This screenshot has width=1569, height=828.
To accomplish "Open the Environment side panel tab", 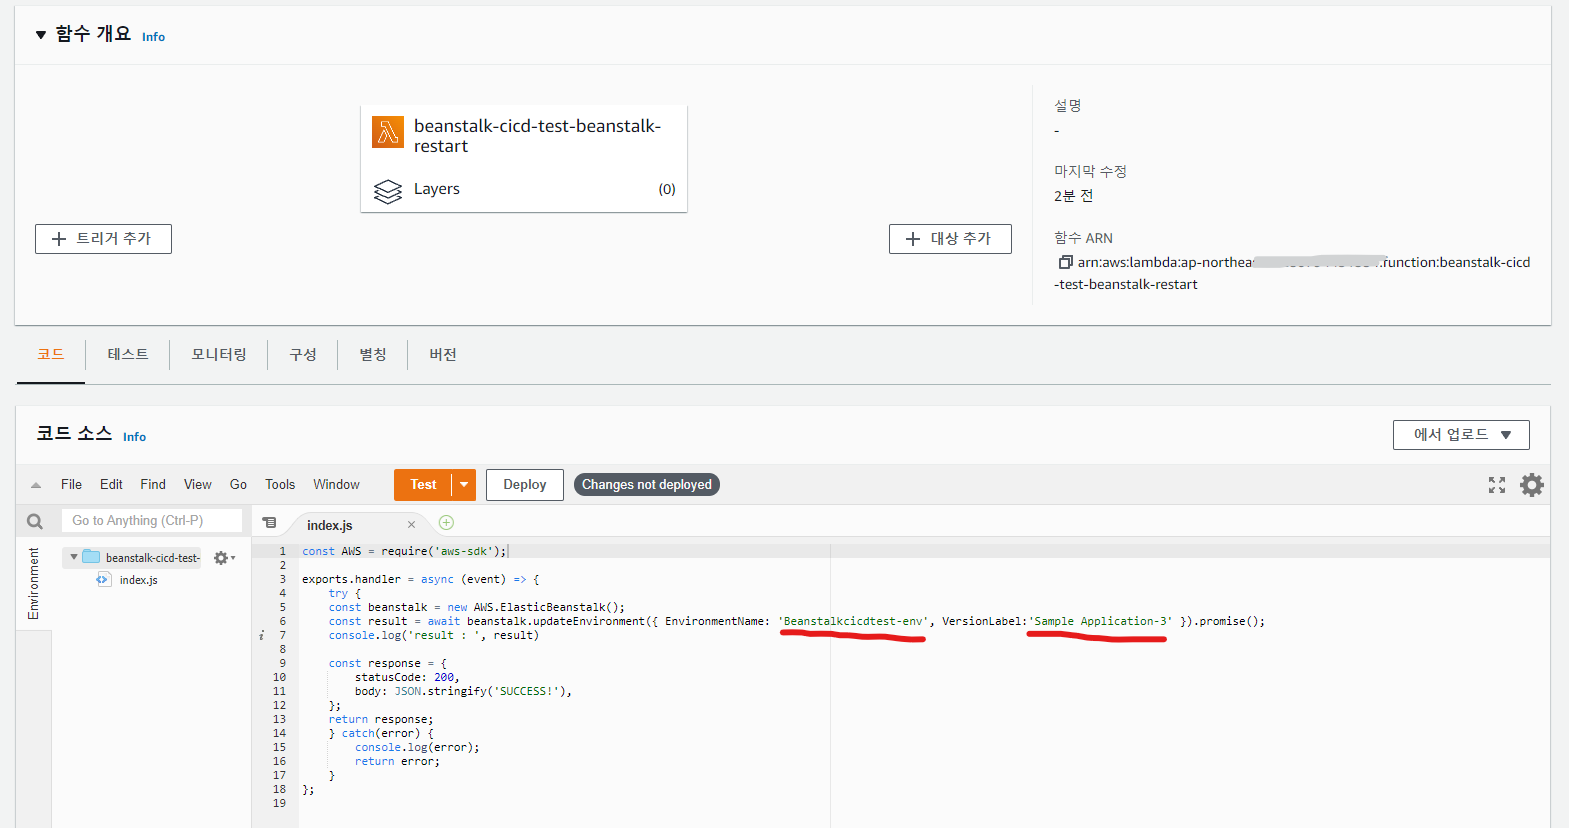I will click(x=34, y=583).
